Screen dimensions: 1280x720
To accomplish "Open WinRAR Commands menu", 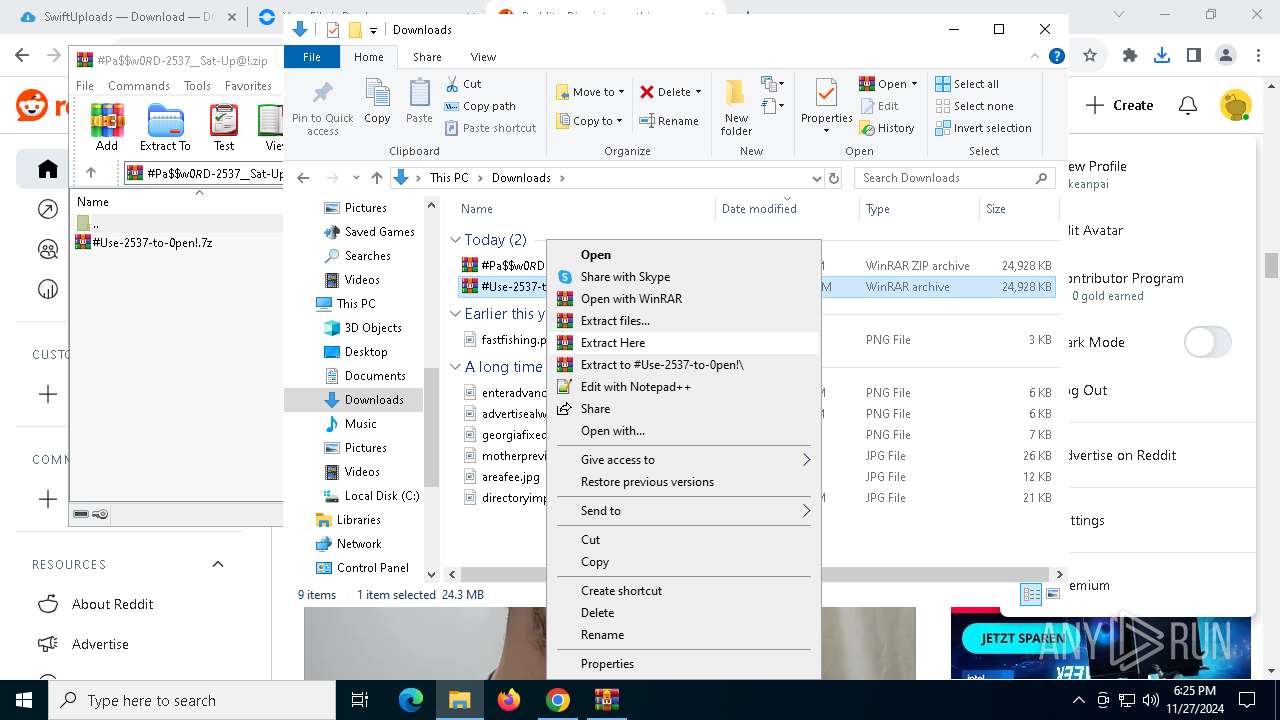I will click(x=139, y=86).
